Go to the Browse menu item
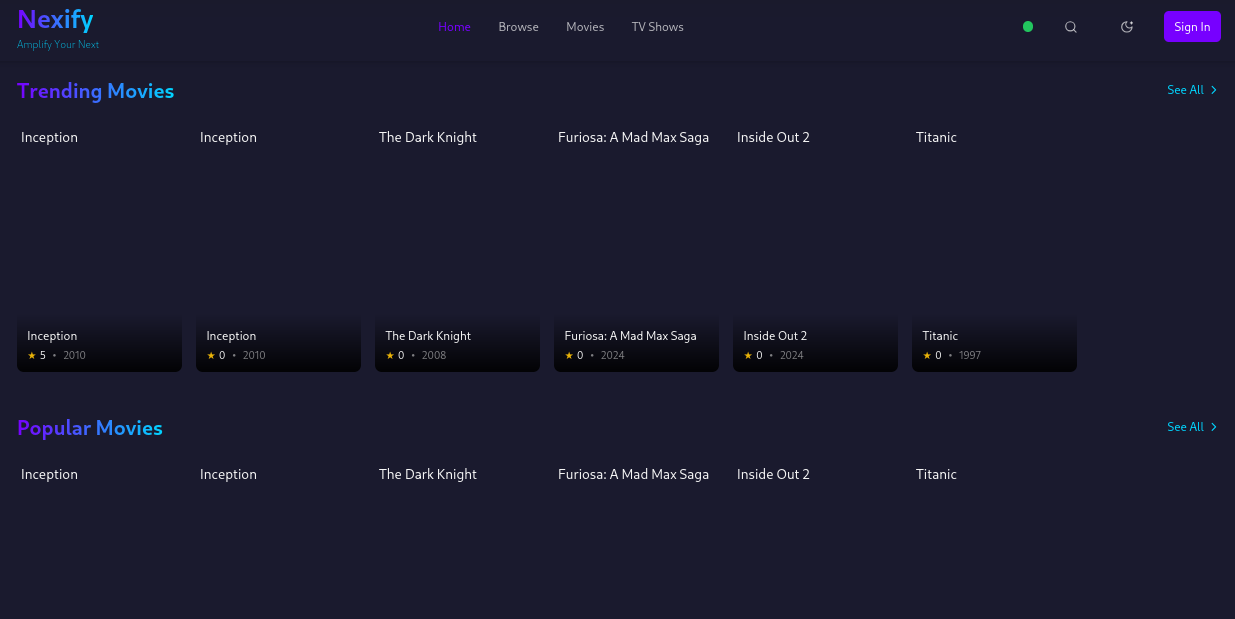Screen dimensions: 1235x619 518,27
